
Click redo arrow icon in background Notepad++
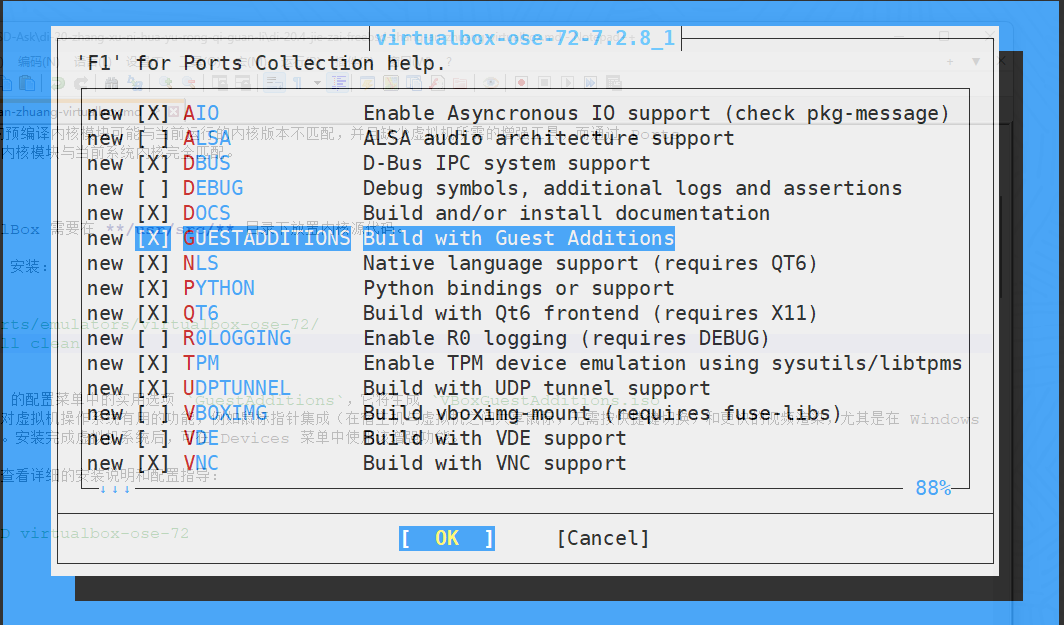coord(81,83)
